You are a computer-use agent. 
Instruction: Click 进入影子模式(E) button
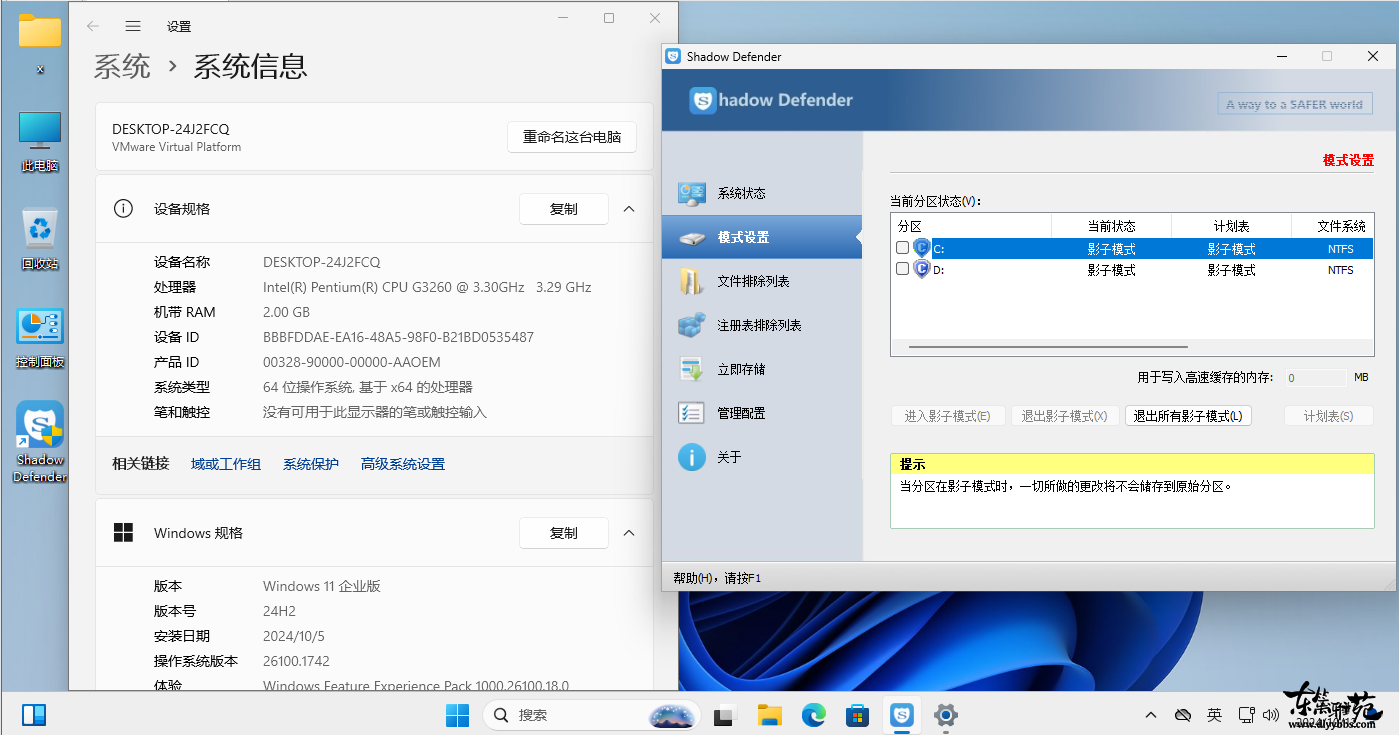click(x=947, y=416)
